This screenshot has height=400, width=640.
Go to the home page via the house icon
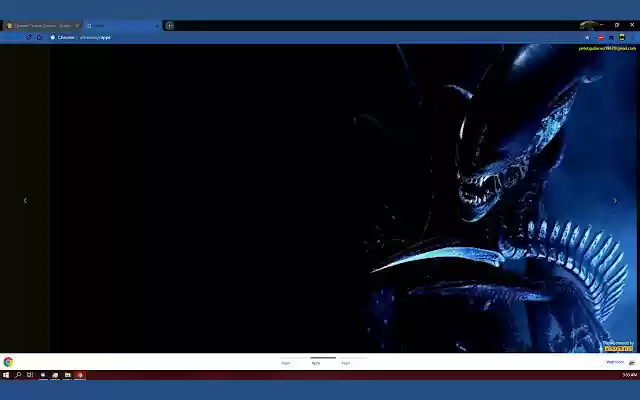(x=40, y=38)
